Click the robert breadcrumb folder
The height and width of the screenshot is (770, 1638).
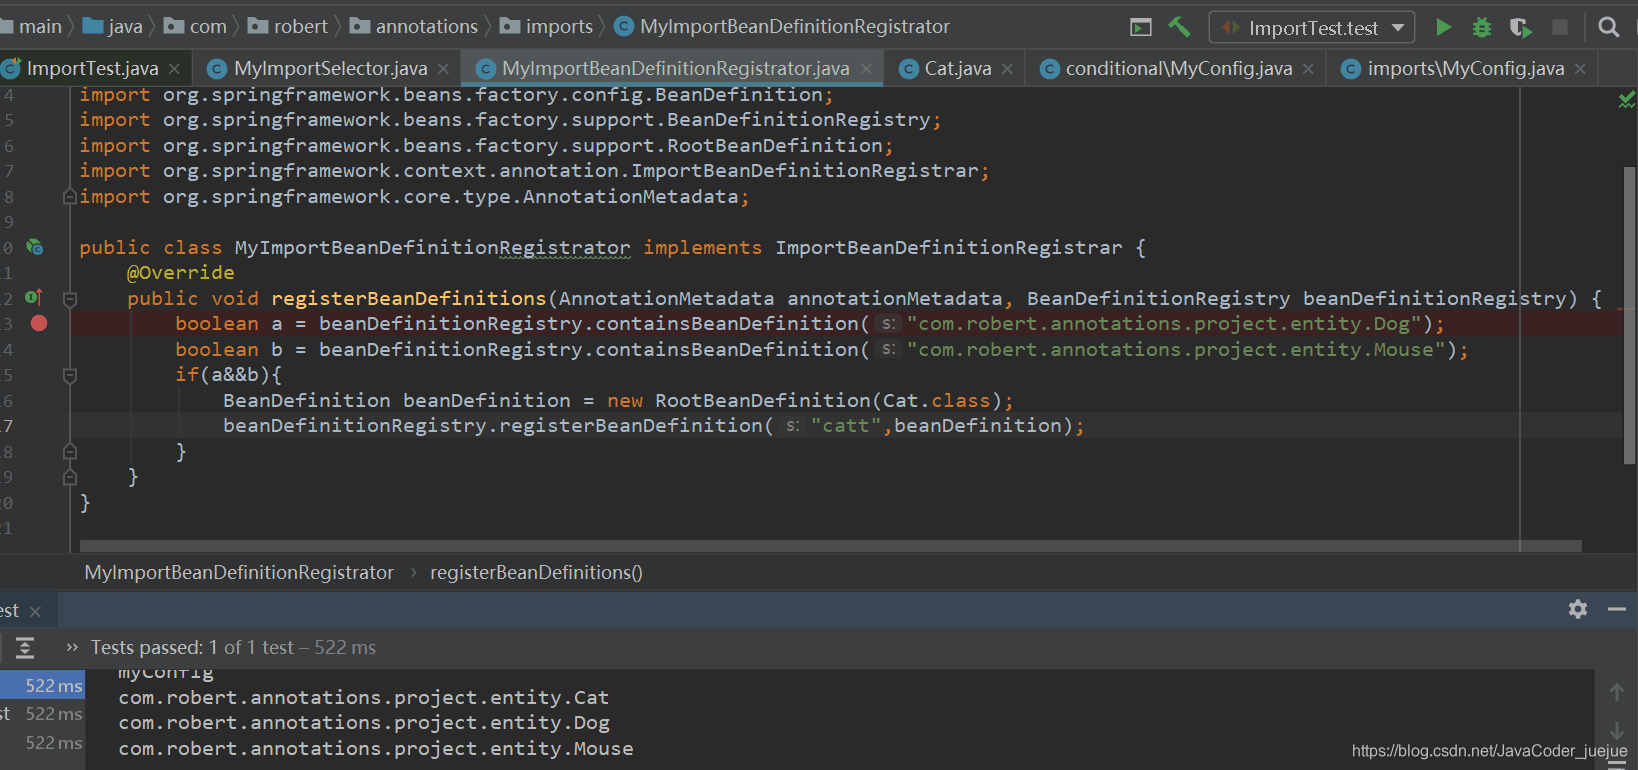click(x=288, y=26)
